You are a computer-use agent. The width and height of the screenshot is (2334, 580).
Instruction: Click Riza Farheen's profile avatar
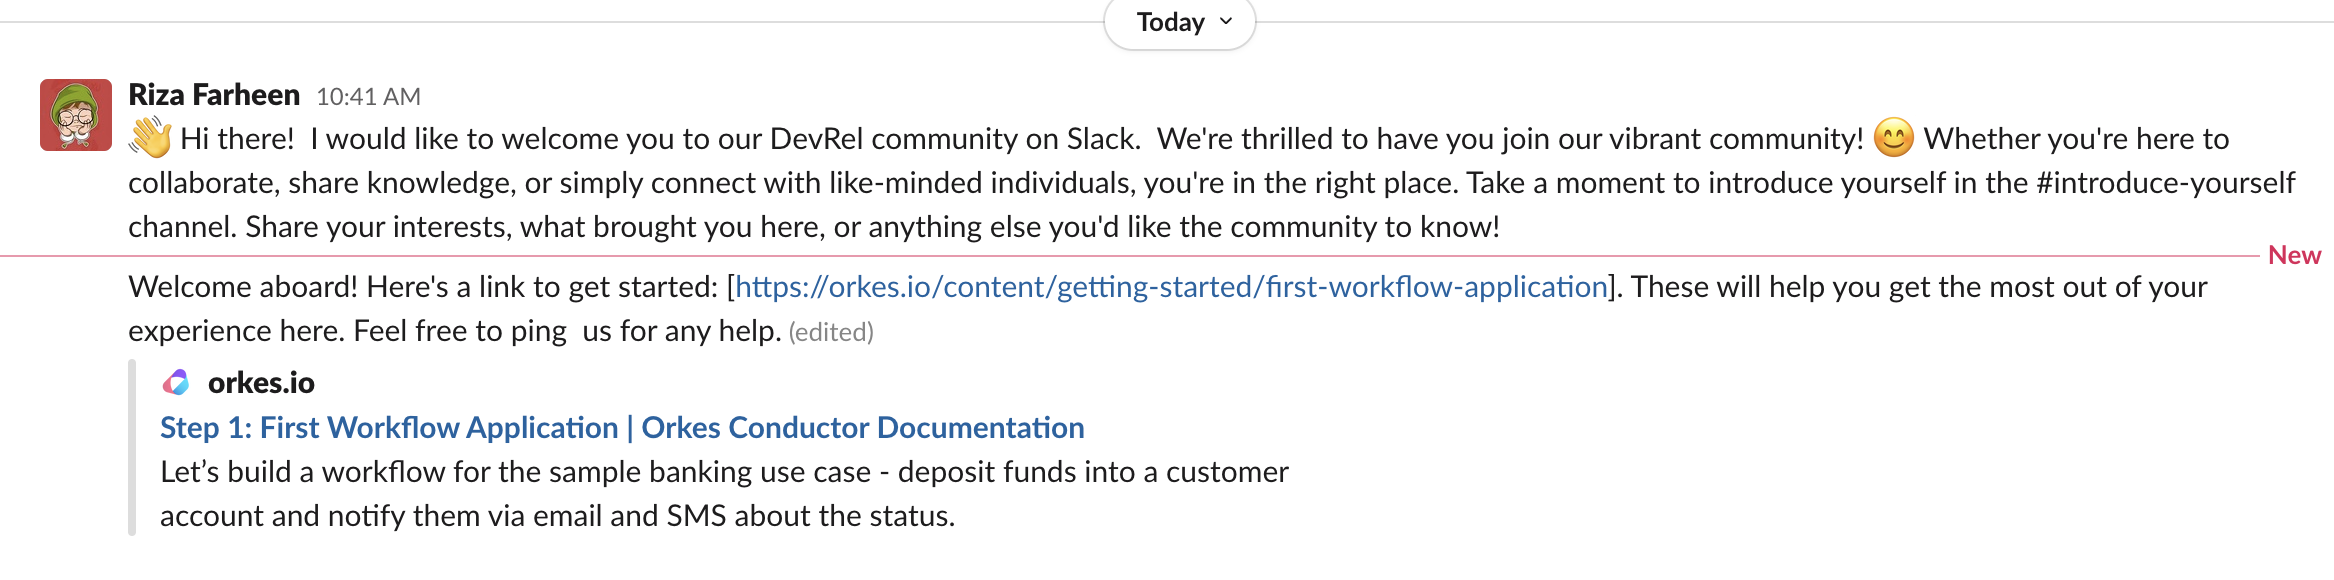75,112
